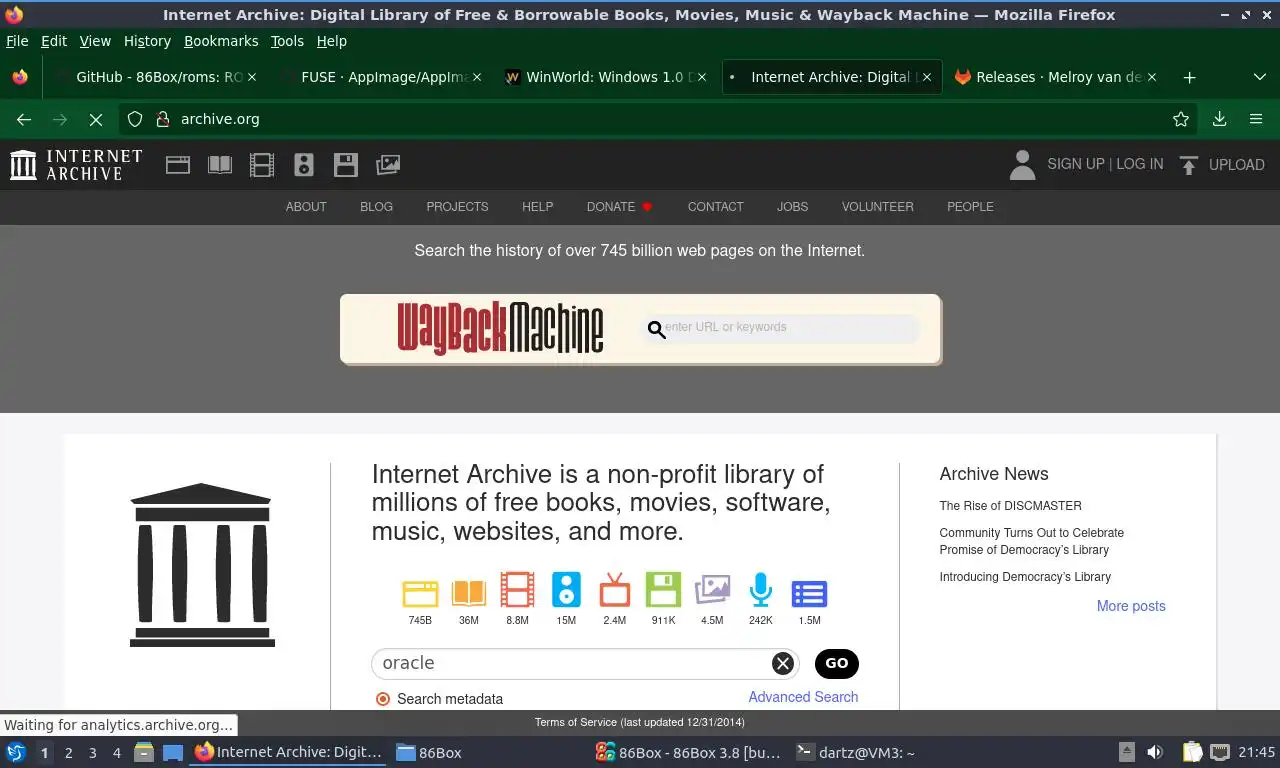Bookmark this page with the star
1280x768 pixels.
(x=1181, y=119)
